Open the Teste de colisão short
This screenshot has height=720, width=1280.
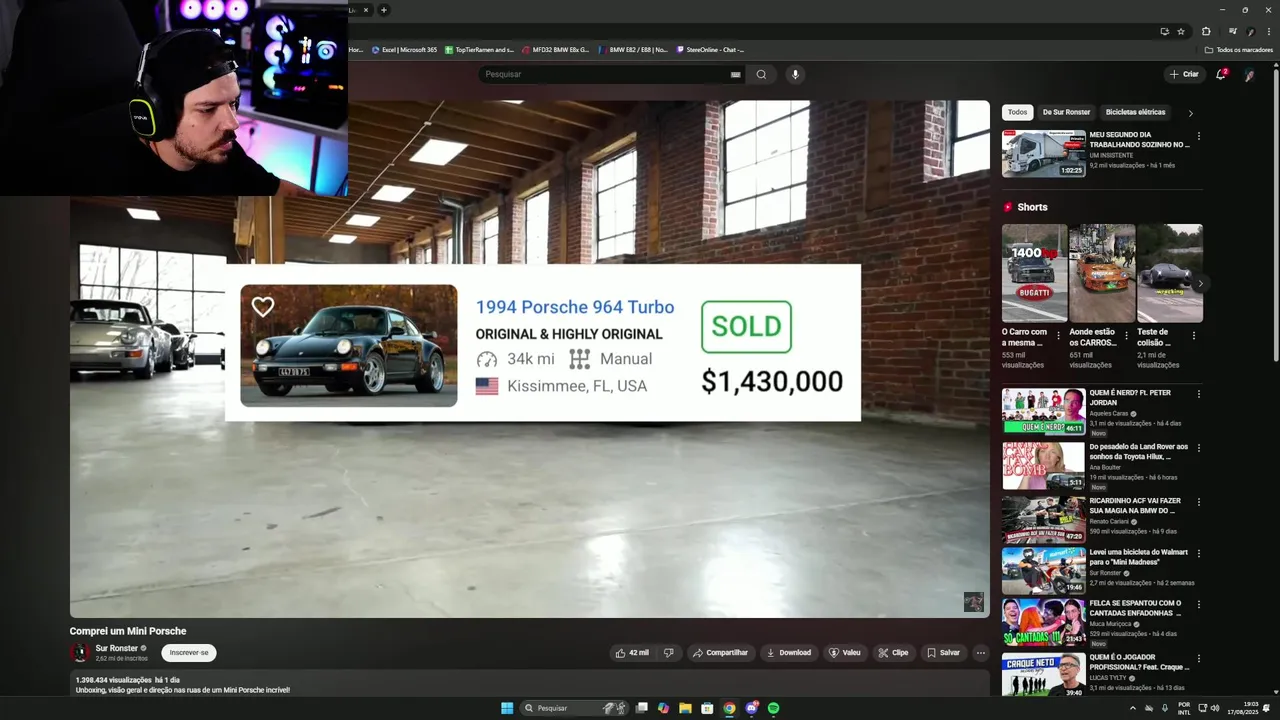click(x=1170, y=273)
